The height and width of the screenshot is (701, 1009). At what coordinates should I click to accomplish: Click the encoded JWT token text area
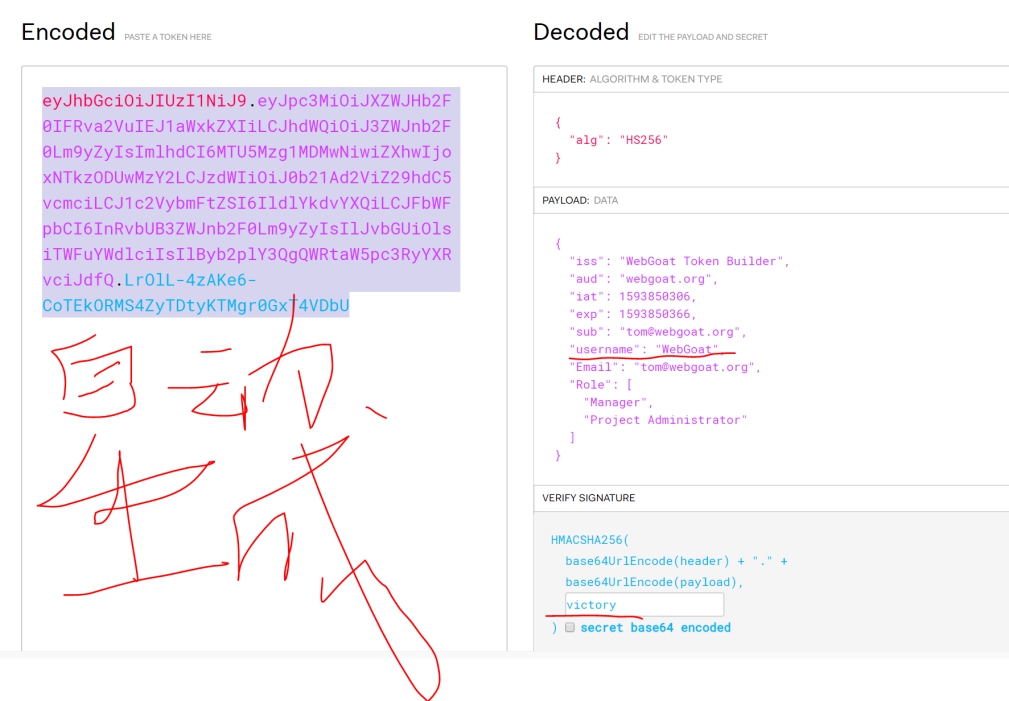pos(264,358)
